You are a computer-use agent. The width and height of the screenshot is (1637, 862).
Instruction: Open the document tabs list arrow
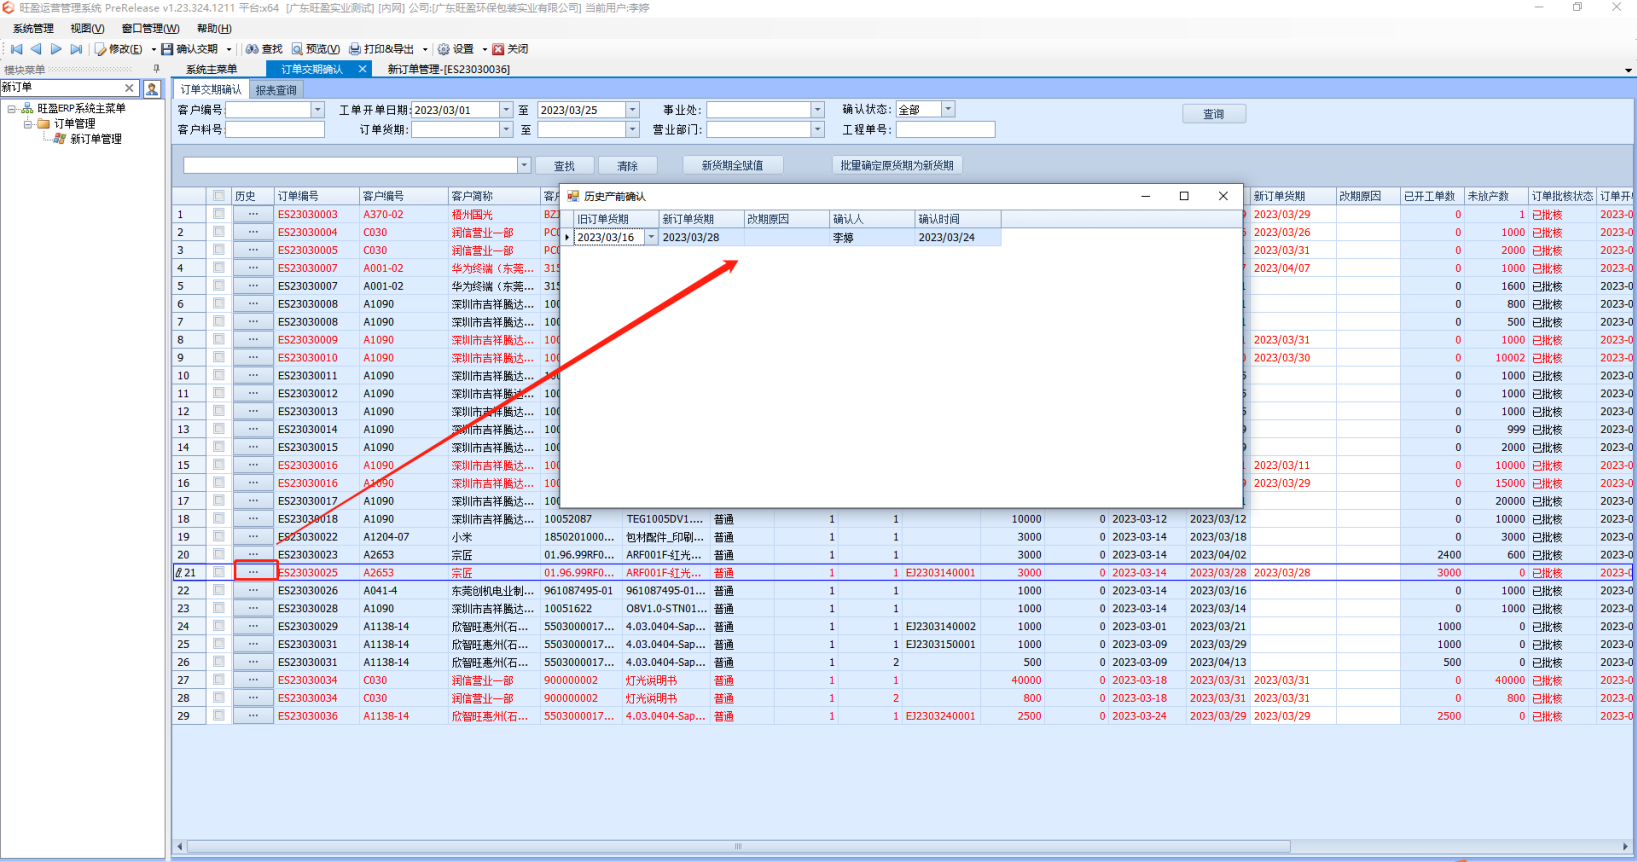click(x=1629, y=70)
